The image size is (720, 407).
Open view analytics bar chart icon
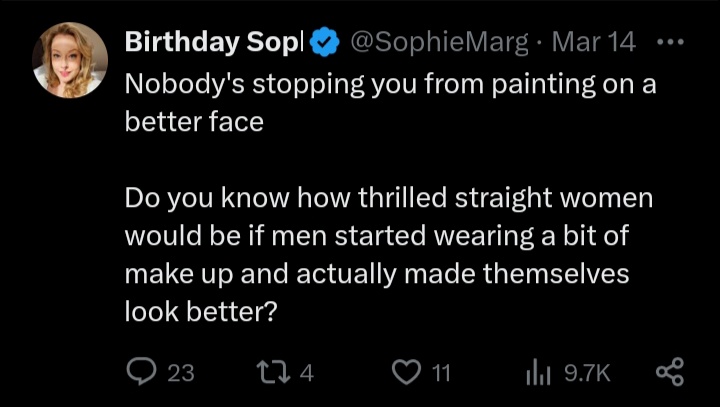[540, 372]
